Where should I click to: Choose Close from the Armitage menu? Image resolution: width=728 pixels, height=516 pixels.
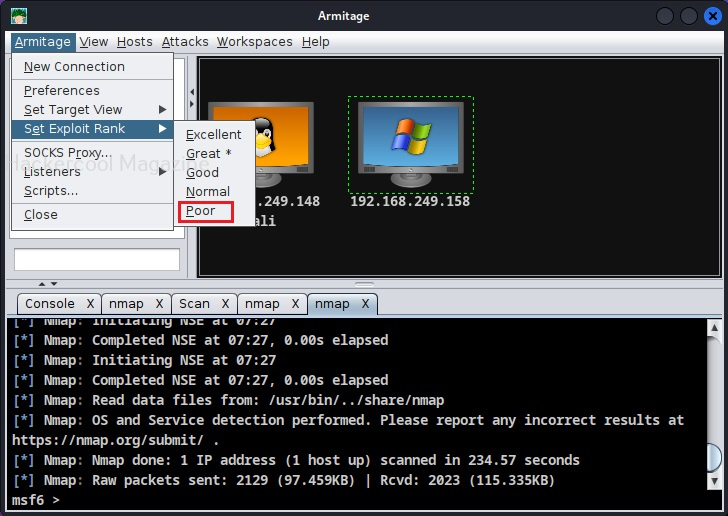[92, 215]
